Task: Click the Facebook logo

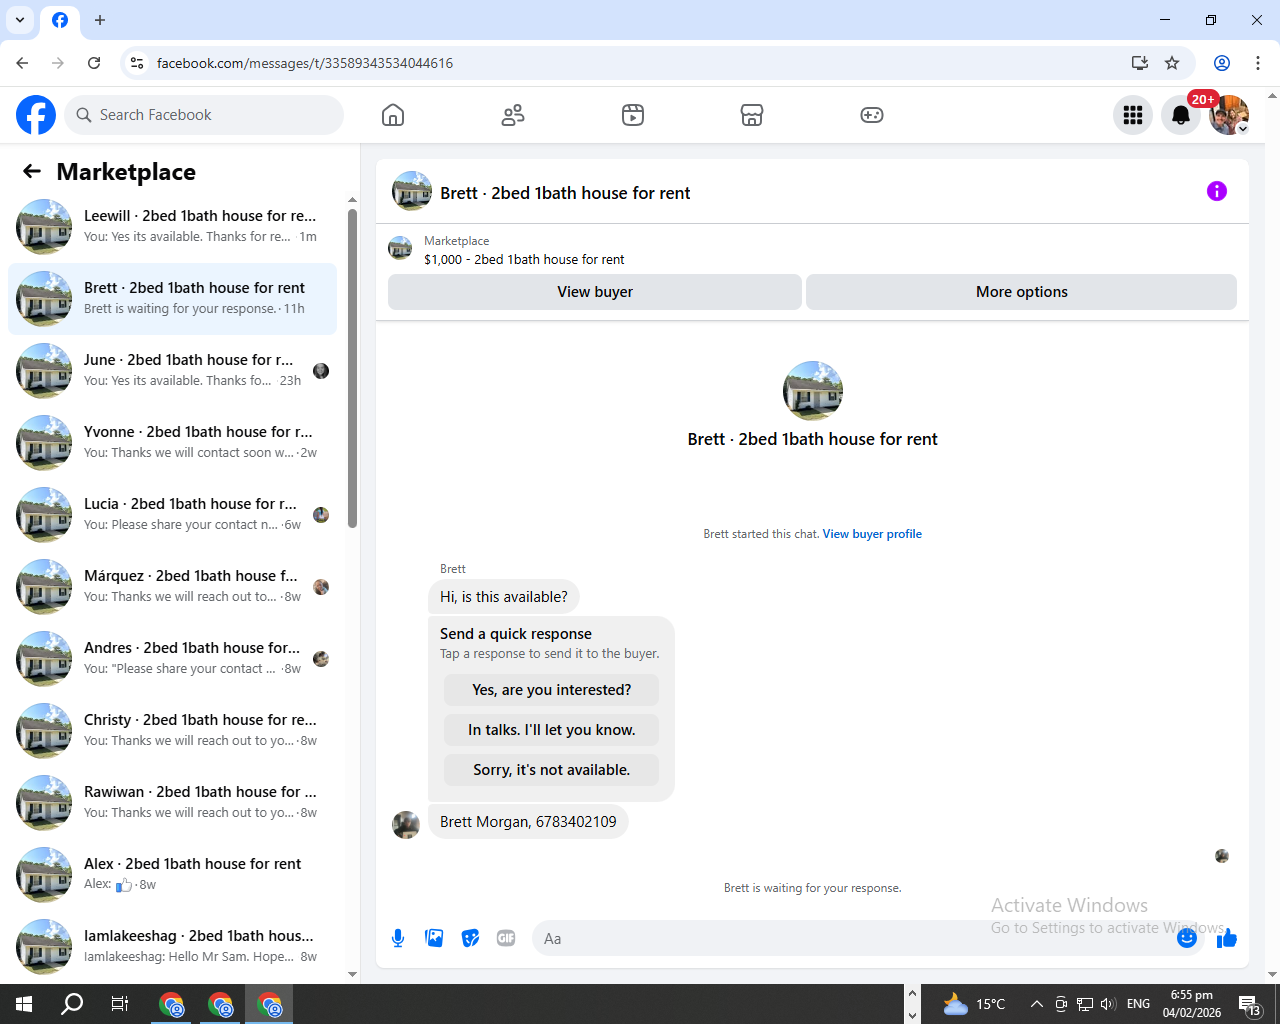Action: click(36, 115)
